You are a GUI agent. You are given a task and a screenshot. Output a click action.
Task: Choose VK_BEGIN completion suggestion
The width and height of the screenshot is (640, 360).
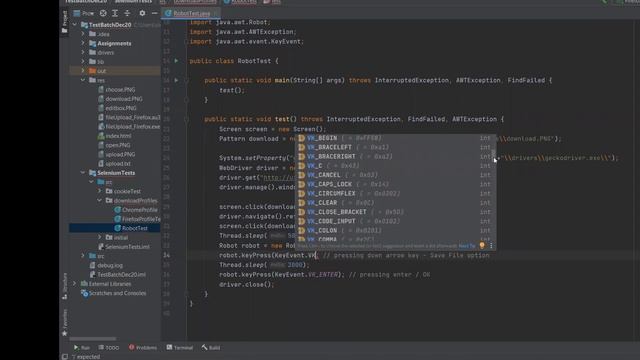pyautogui.click(x=395, y=138)
